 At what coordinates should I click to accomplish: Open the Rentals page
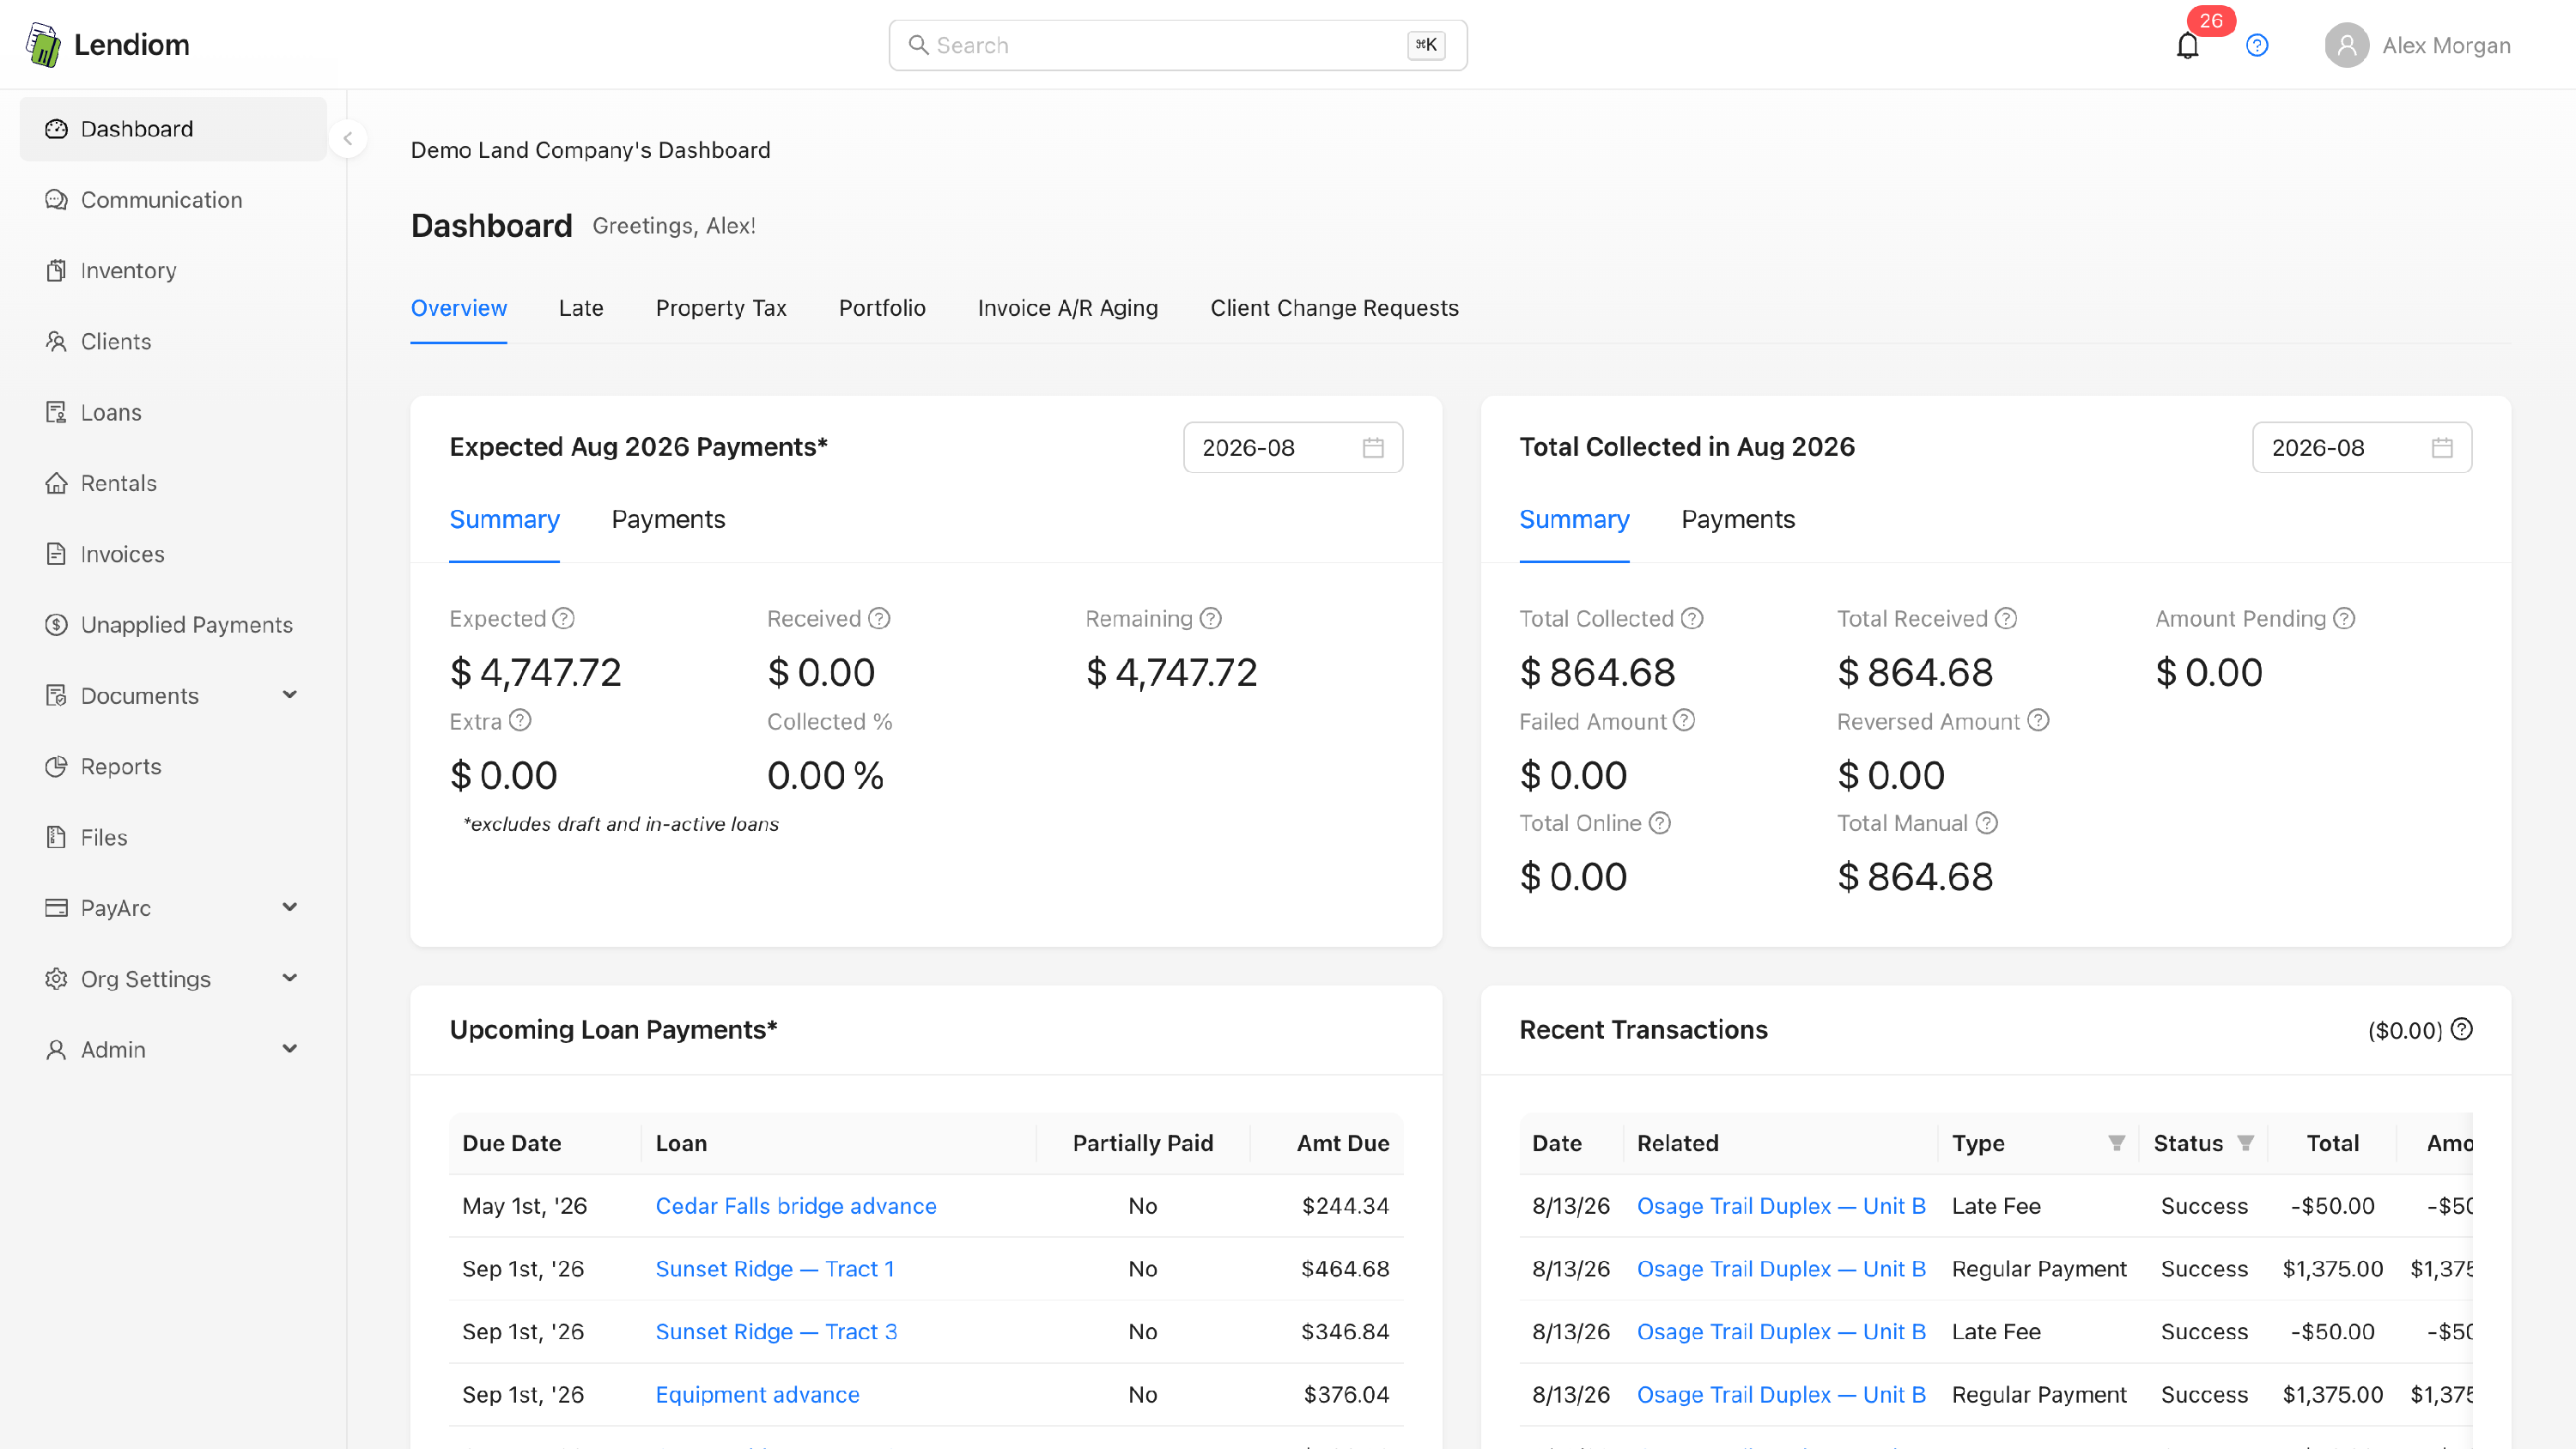pos(173,483)
